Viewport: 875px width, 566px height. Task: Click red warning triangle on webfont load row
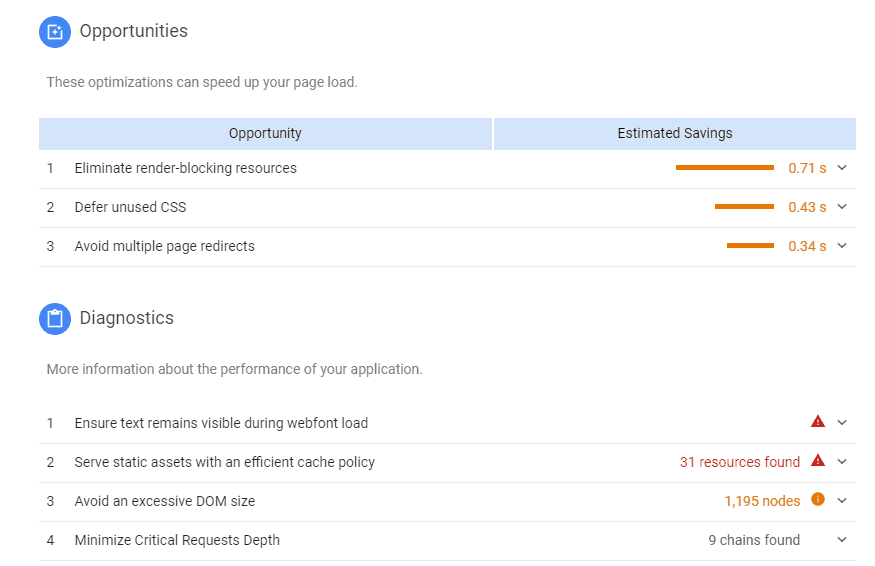point(818,422)
